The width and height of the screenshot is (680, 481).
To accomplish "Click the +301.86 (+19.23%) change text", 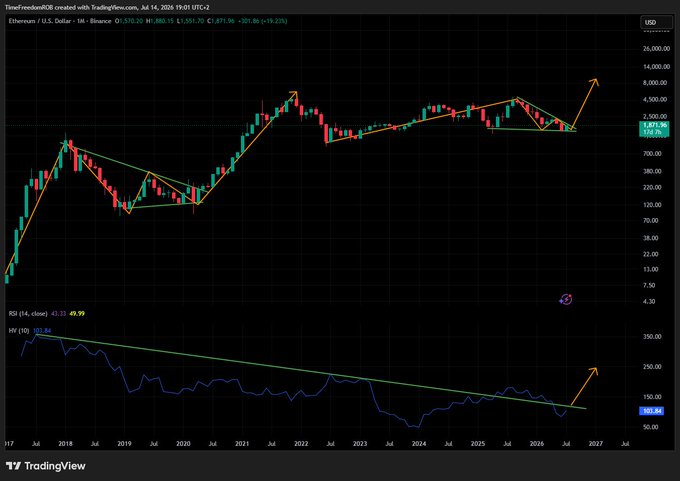I will [262, 21].
